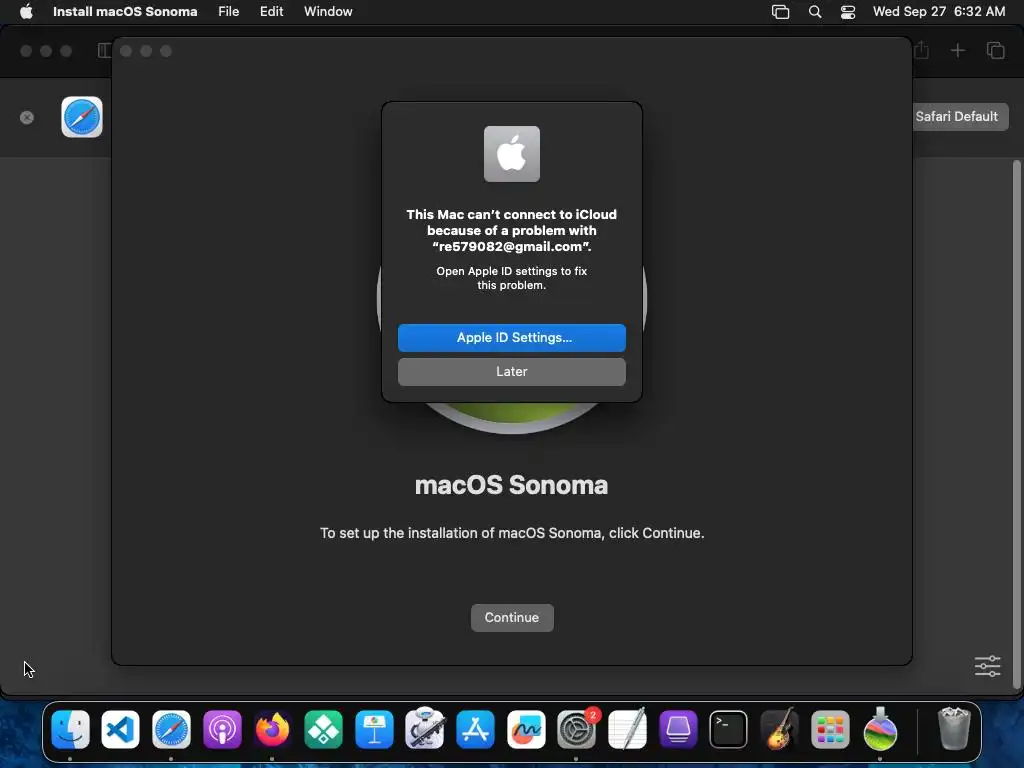Open the green diamond-pattern app in Dock
The width and height of the screenshot is (1024, 768).
coord(323,729)
